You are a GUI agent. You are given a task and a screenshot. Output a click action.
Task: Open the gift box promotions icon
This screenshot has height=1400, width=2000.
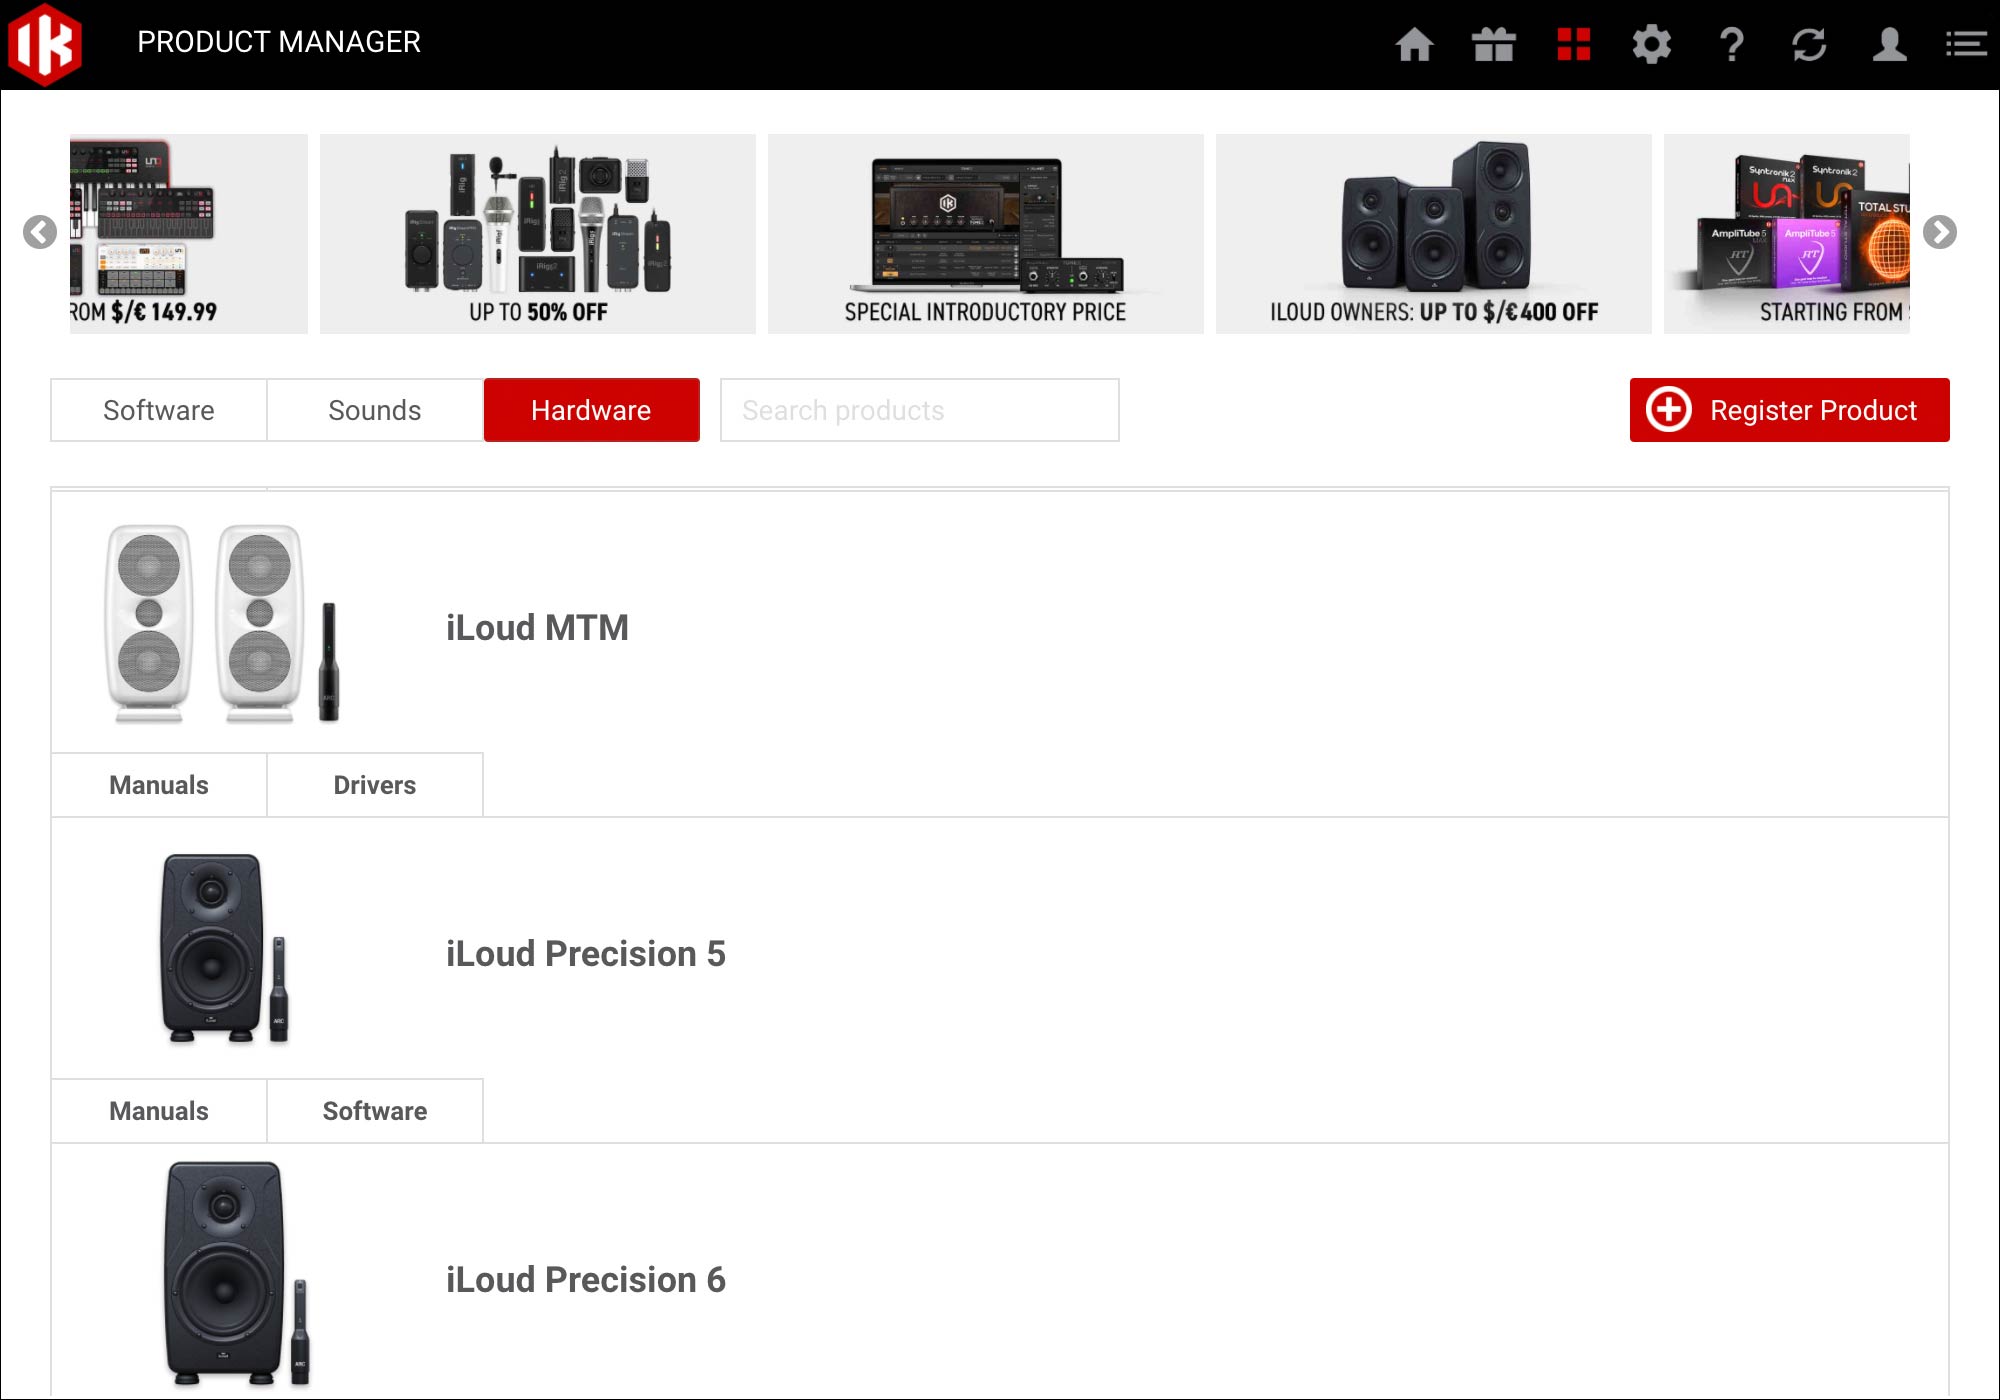pyautogui.click(x=1493, y=44)
